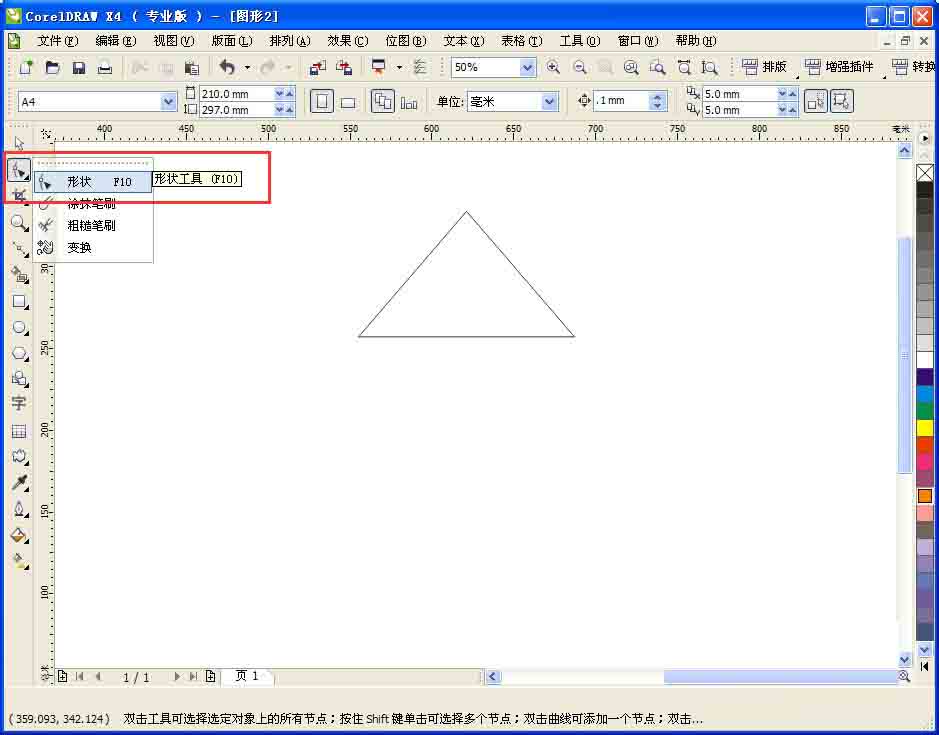Select the Pick tool

19,146
